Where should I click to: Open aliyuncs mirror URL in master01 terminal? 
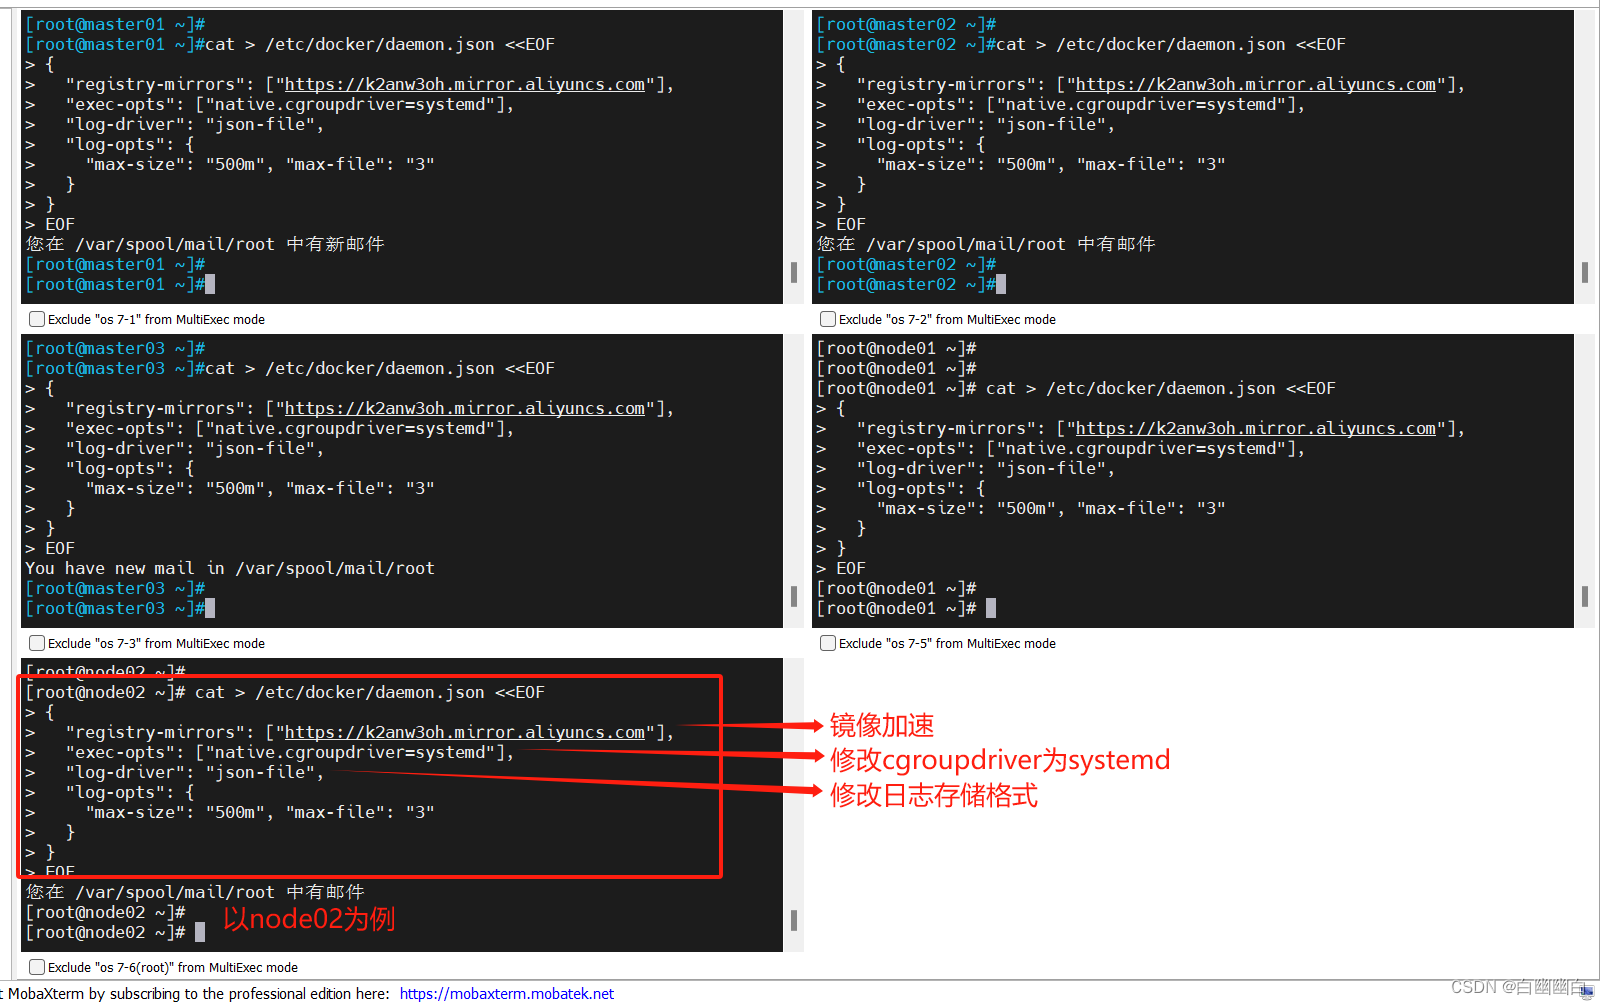pyautogui.click(x=465, y=84)
